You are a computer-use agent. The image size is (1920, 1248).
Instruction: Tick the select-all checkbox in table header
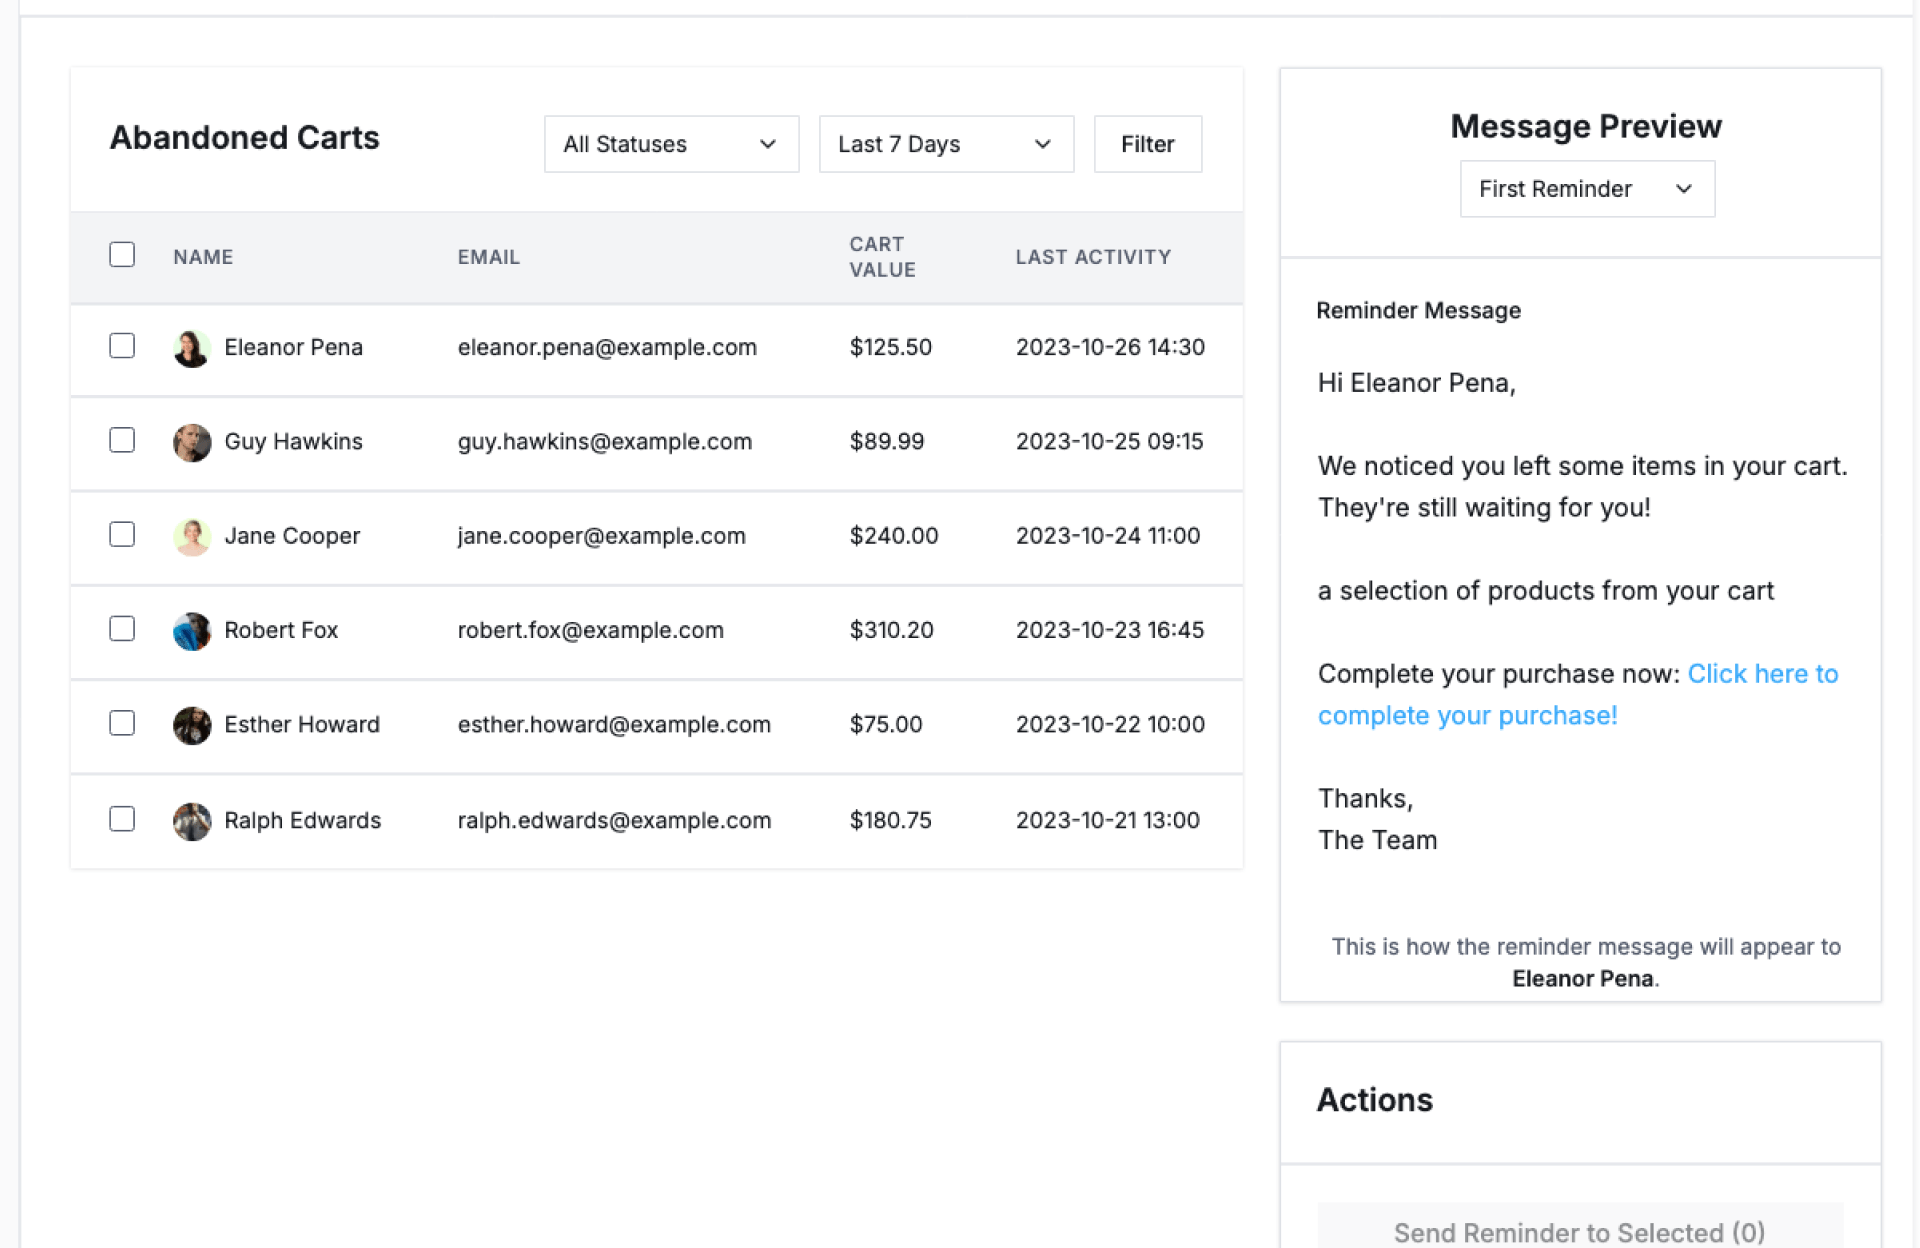(122, 255)
